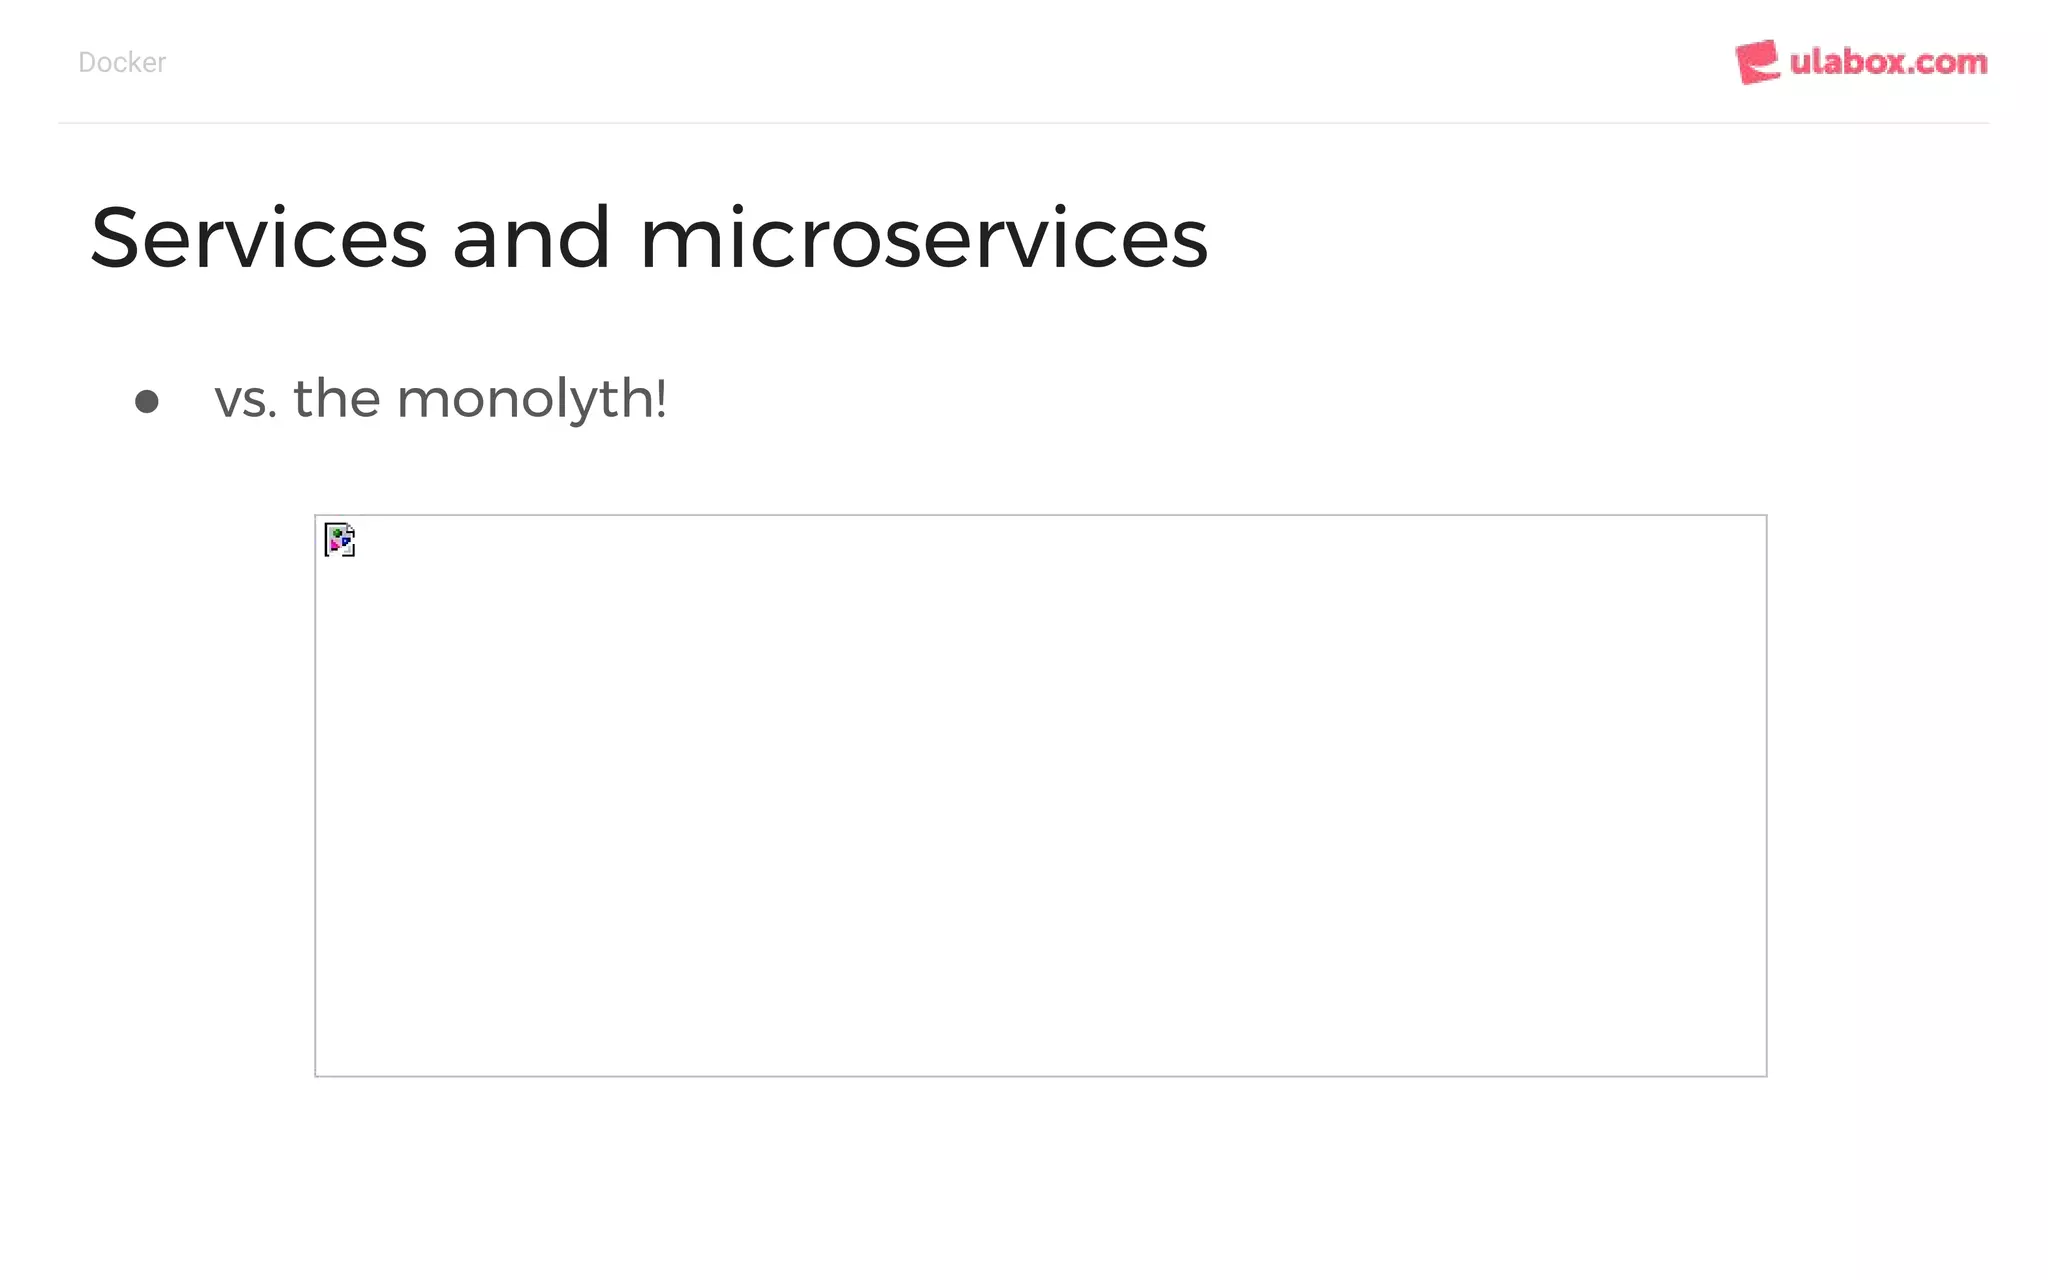Select the bullet point dot

147,401
